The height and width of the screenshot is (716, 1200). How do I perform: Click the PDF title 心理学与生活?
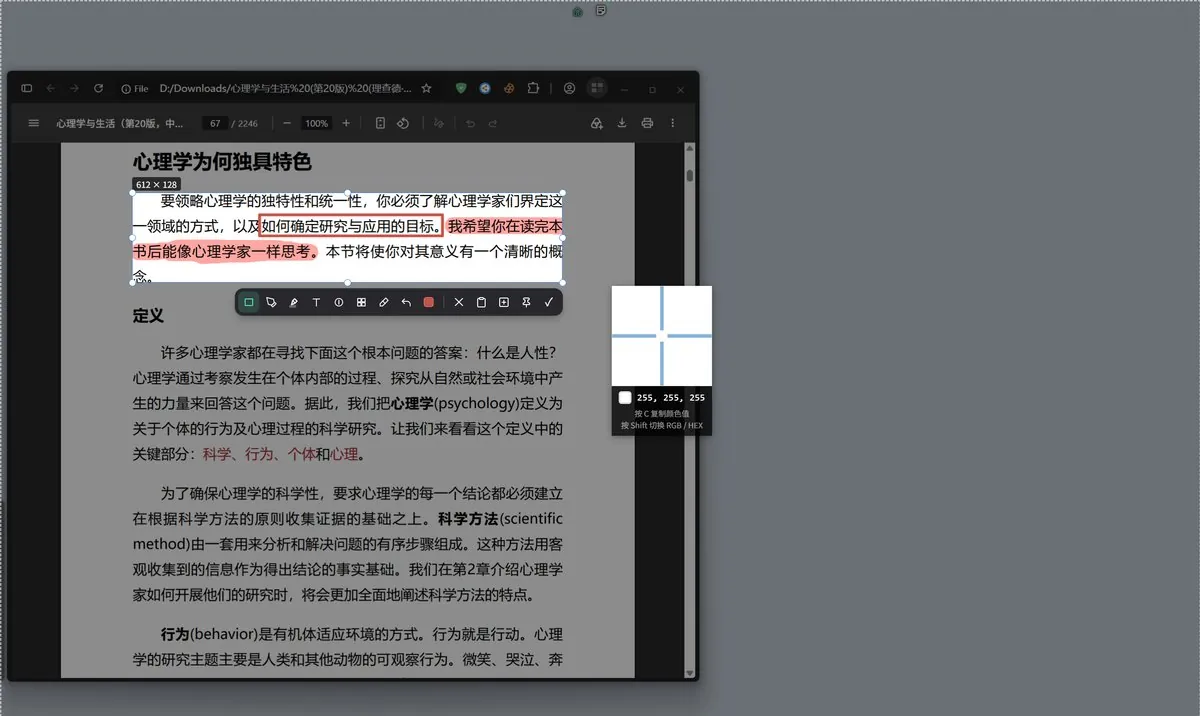pos(120,124)
